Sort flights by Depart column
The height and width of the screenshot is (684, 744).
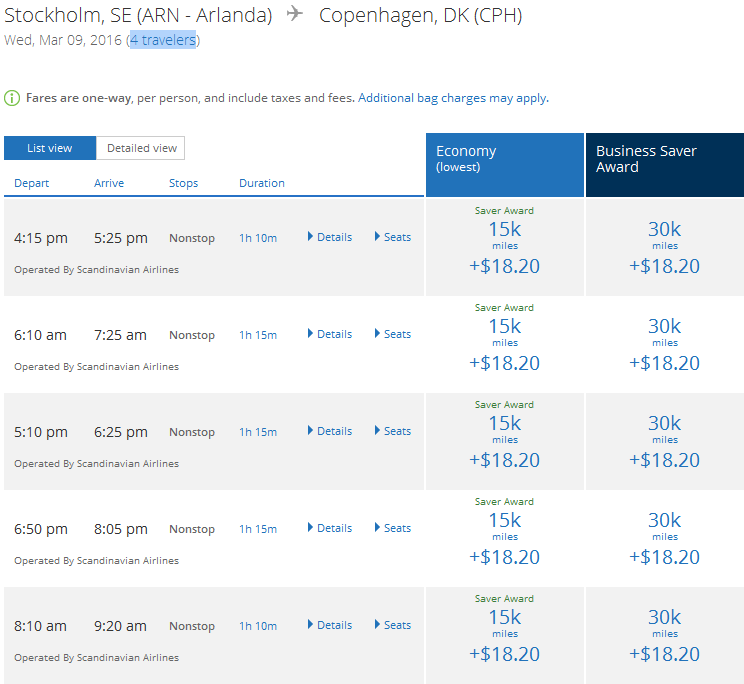[32, 183]
